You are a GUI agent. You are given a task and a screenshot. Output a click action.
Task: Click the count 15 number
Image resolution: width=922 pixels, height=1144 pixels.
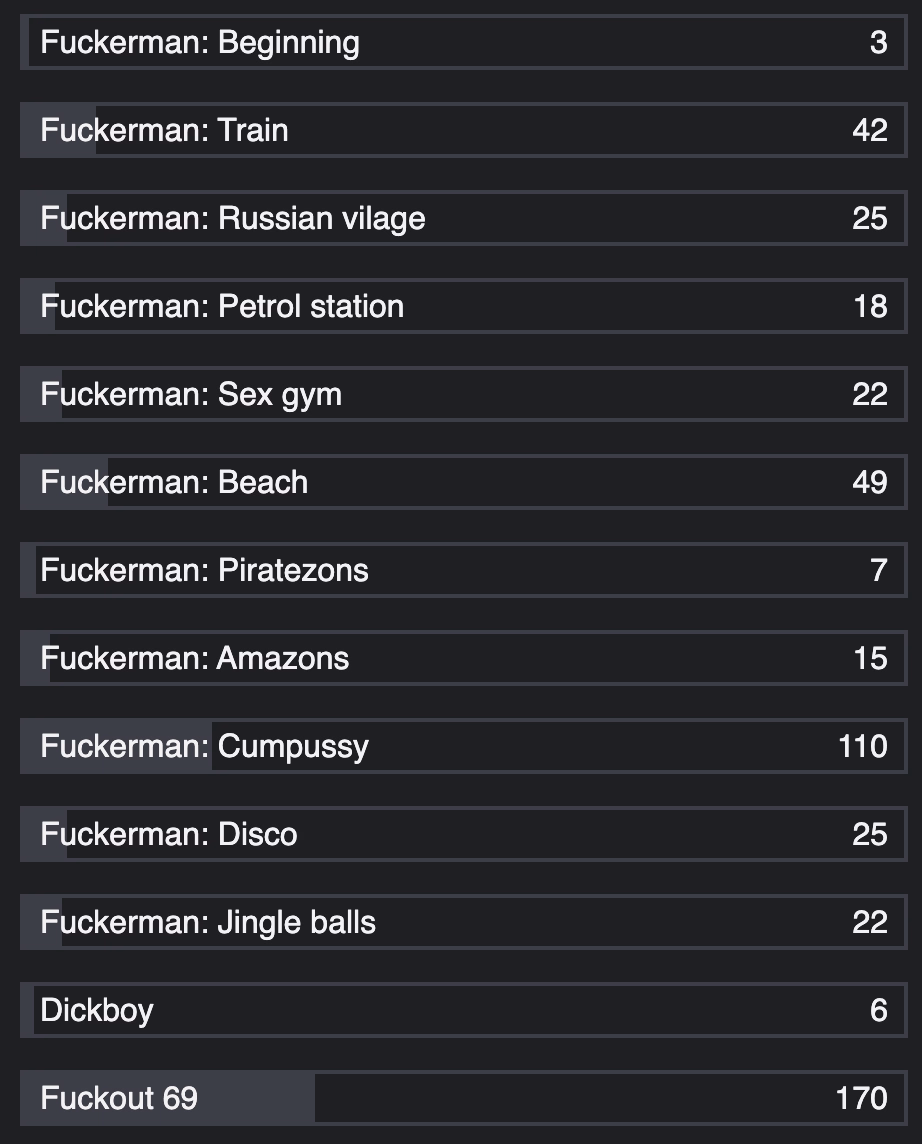coord(870,659)
